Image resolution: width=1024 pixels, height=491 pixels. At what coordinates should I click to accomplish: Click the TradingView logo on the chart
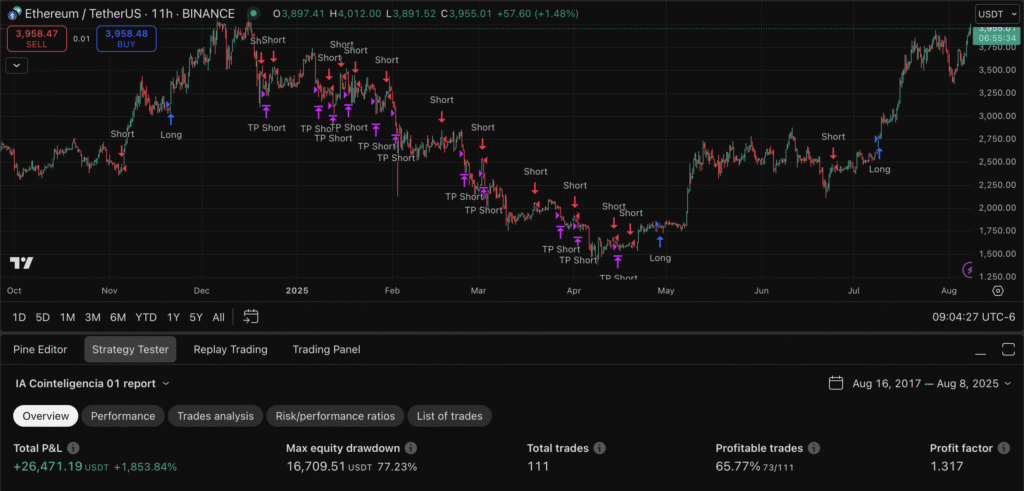click(22, 263)
